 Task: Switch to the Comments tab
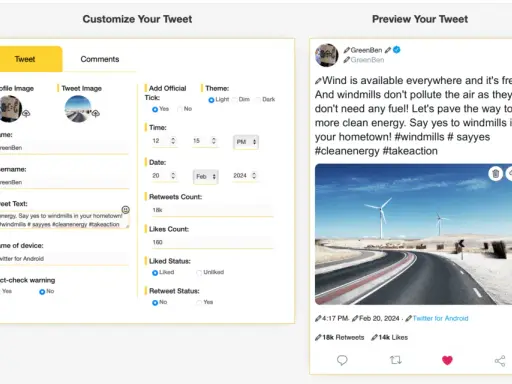click(100, 59)
